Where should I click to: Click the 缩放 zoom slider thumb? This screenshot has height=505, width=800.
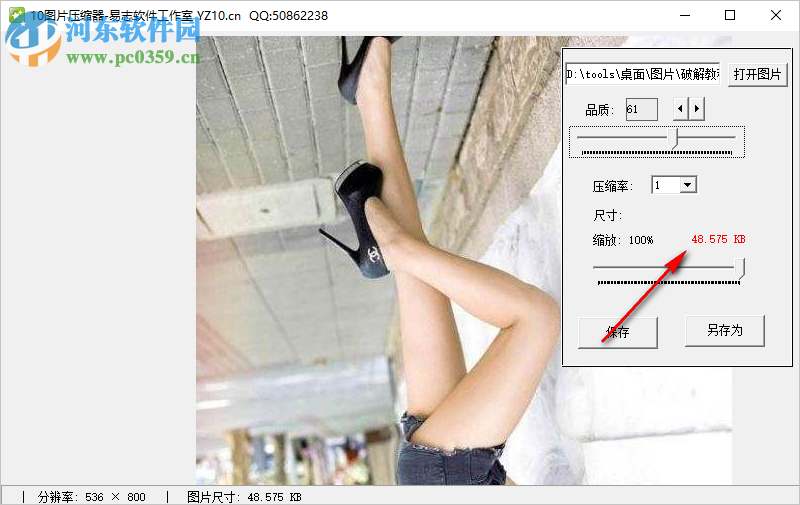740,268
